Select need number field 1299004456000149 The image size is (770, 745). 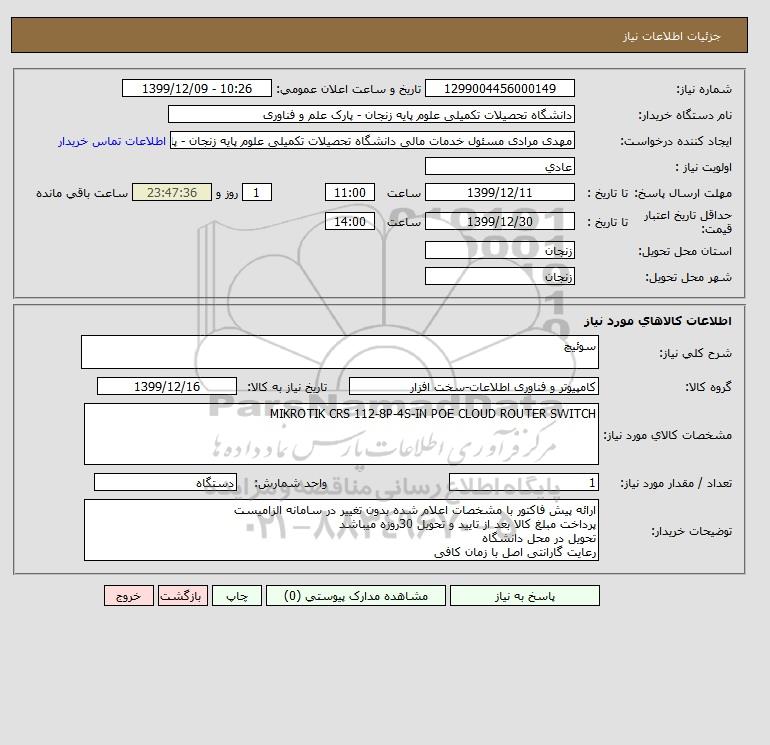(499, 88)
